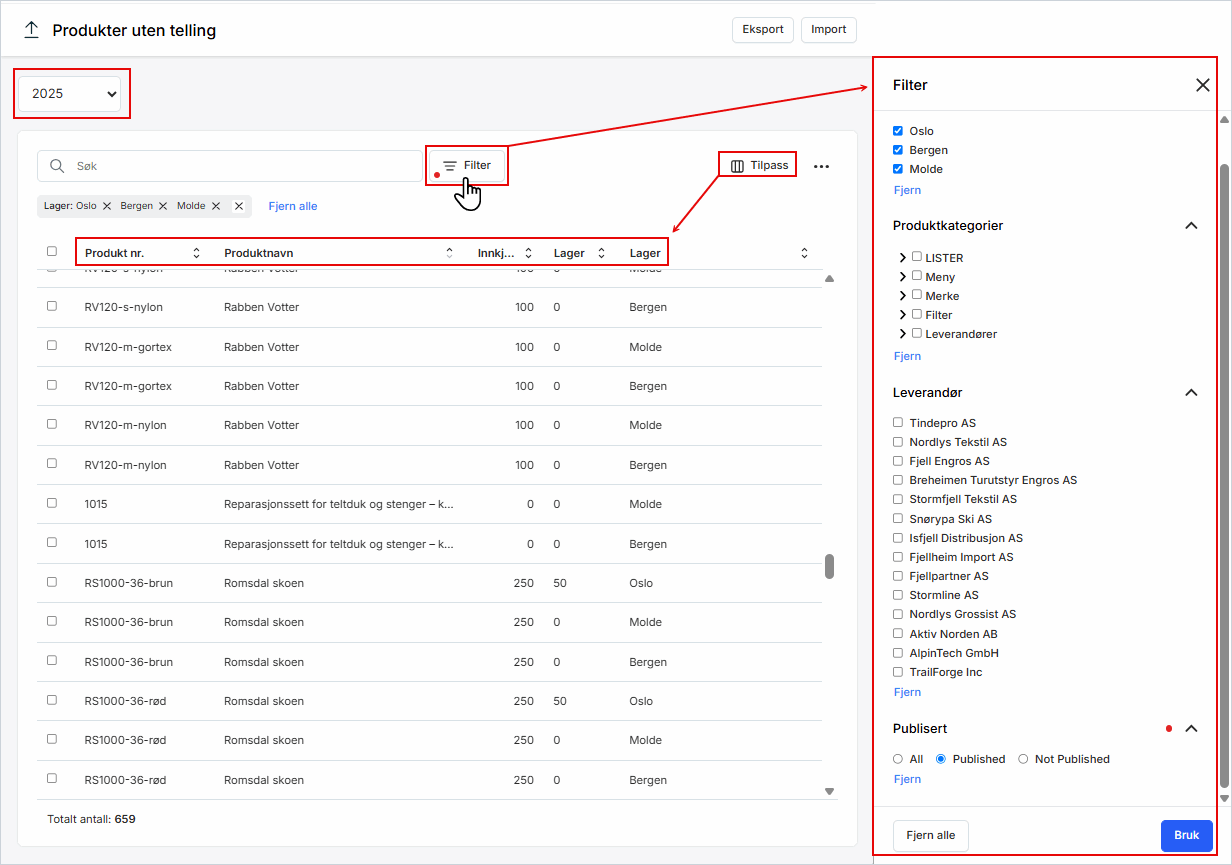Click the upload arrow icon beside page title
This screenshot has width=1232, height=865.
click(x=31, y=30)
